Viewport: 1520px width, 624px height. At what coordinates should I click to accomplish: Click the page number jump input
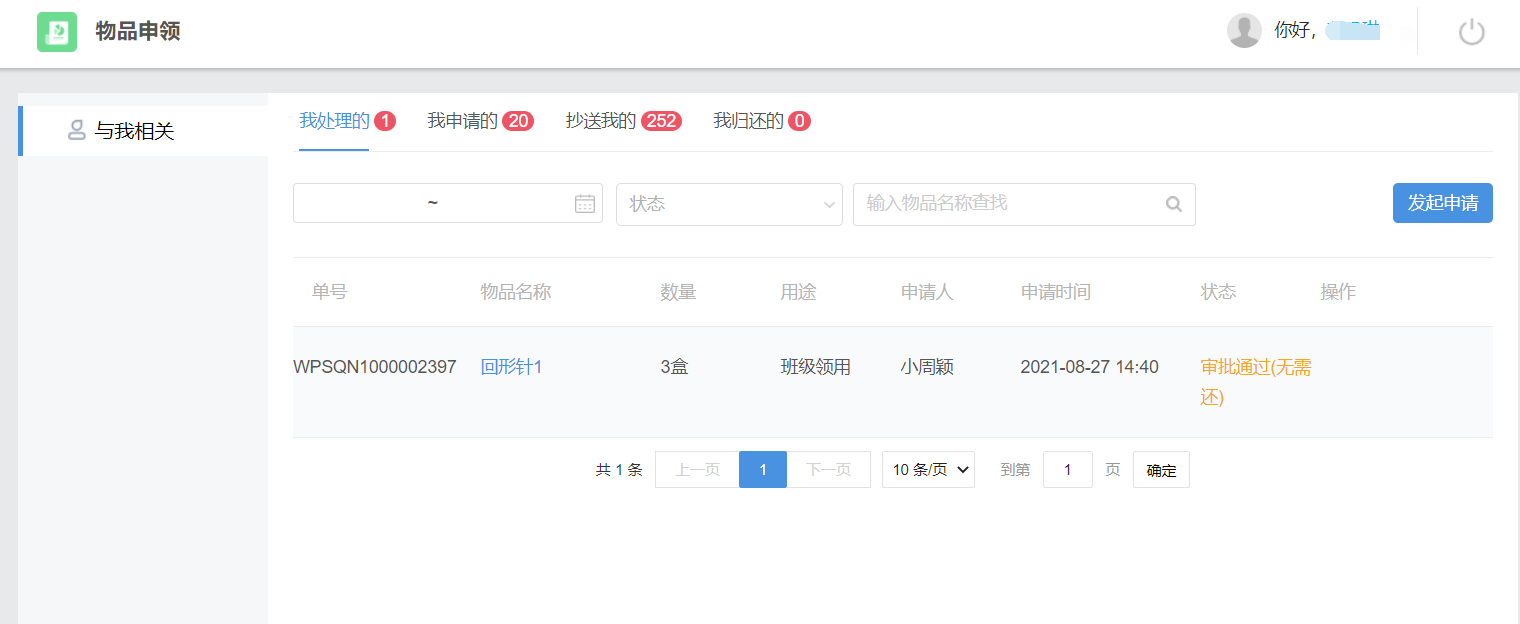pos(1067,470)
